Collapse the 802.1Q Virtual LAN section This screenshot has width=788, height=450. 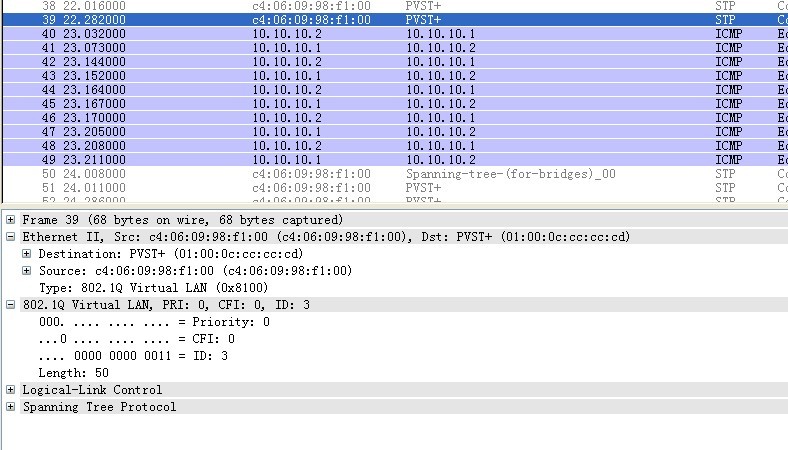coord(10,305)
